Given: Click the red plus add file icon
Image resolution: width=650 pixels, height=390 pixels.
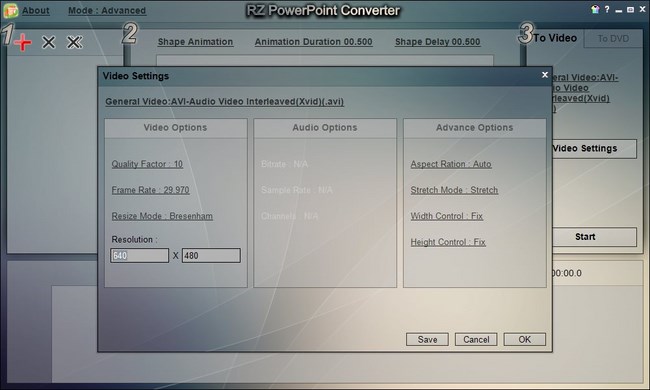Looking at the screenshot, I should tap(23, 42).
